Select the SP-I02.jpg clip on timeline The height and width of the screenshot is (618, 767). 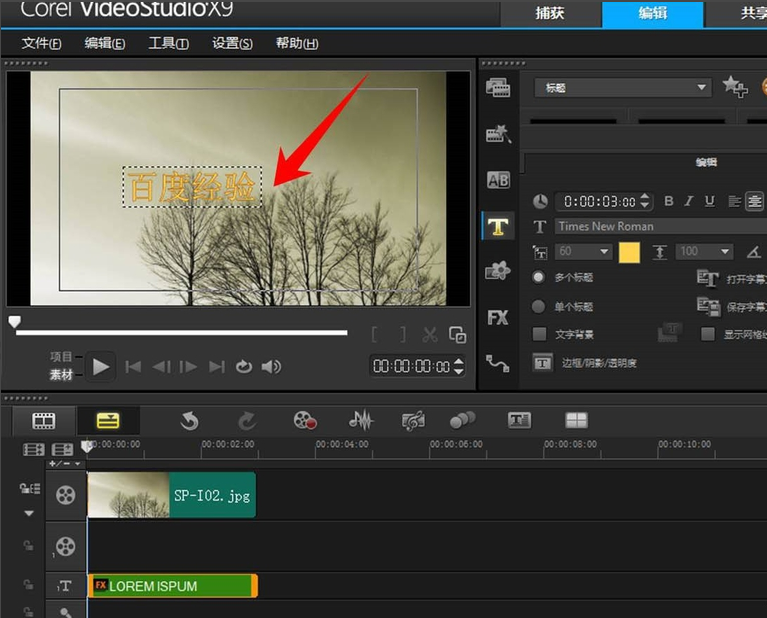pyautogui.click(x=172, y=495)
